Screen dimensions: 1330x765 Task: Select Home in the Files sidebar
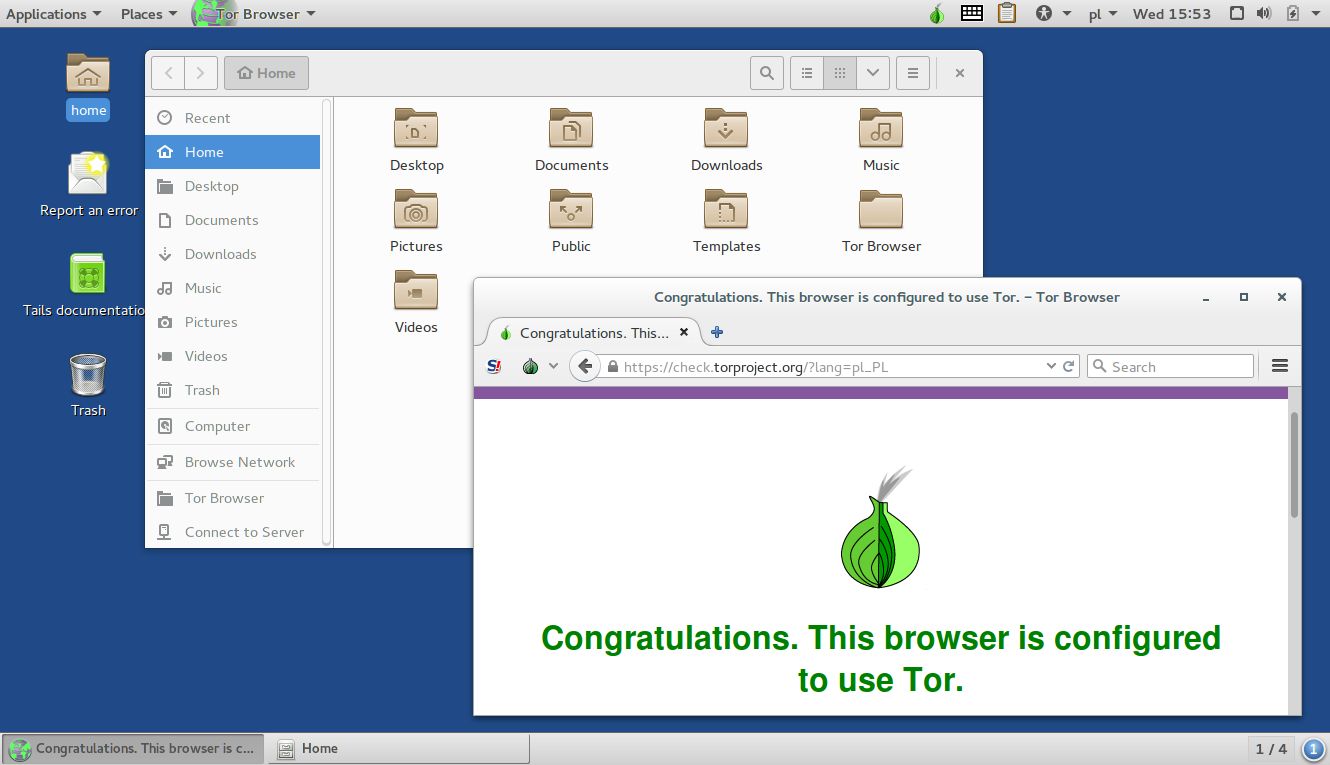pos(233,152)
